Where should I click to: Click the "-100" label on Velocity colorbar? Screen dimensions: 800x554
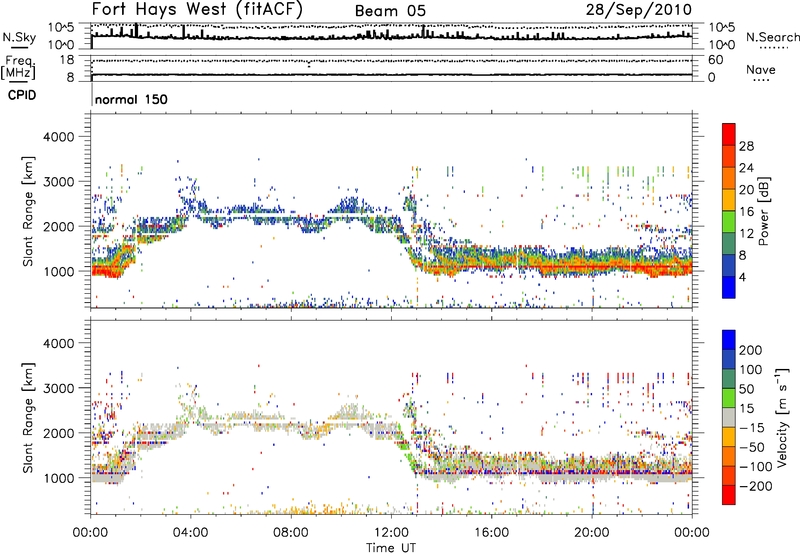pyautogui.click(x=755, y=467)
